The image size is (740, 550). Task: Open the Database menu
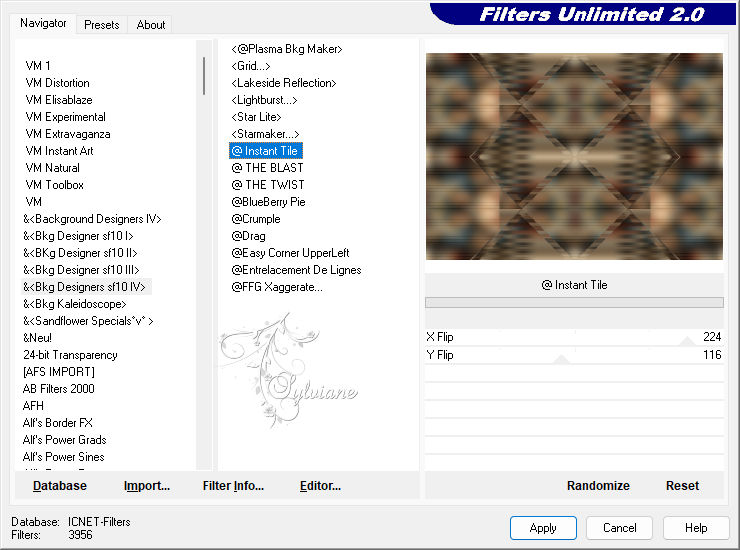(60, 485)
